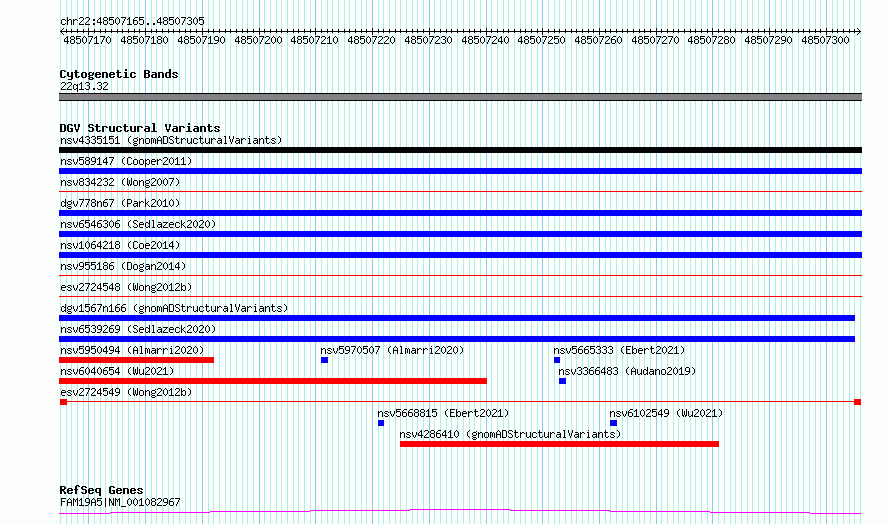This screenshot has height=524, width=890.
Task: Open the dgv1567n166 gnomADStructuralVariants label
Action: click(174, 308)
